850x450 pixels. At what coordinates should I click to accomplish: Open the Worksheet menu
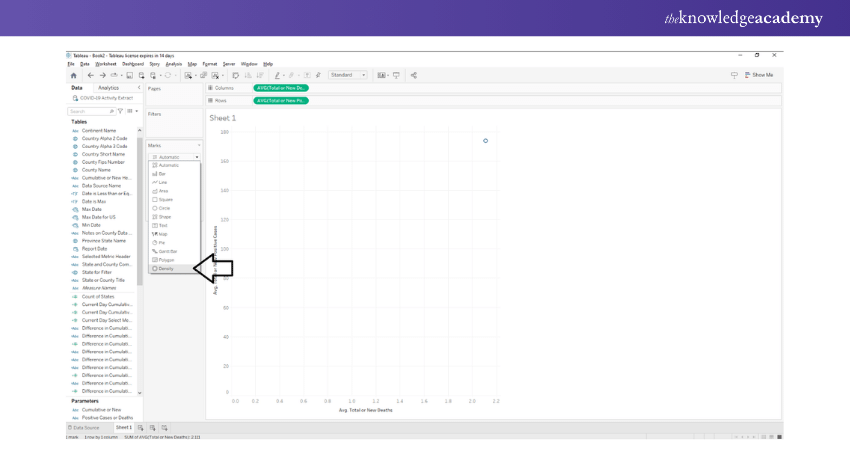[x=106, y=64]
